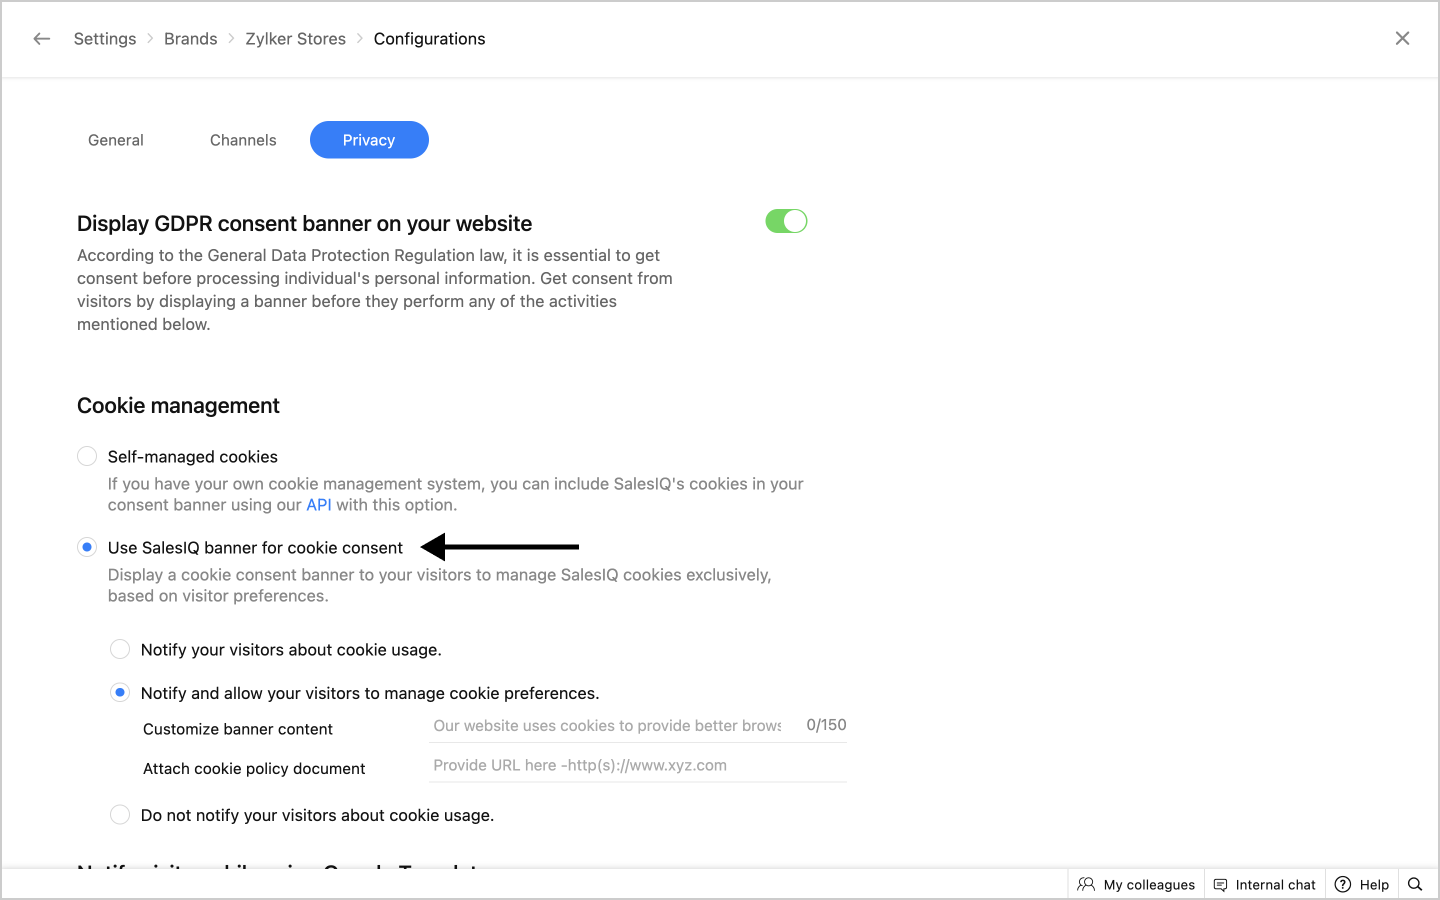The image size is (1440, 900).
Task: Open the API link
Action: tap(318, 505)
